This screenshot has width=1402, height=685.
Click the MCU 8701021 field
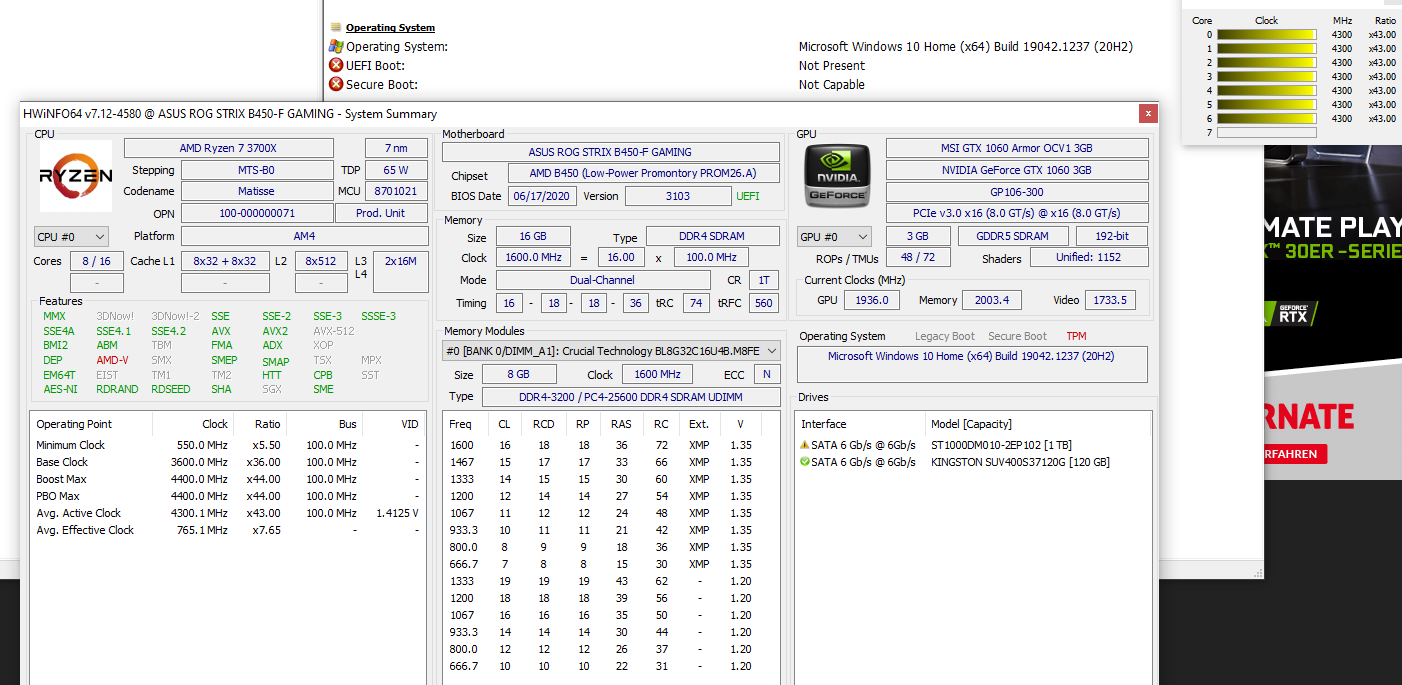[398, 191]
